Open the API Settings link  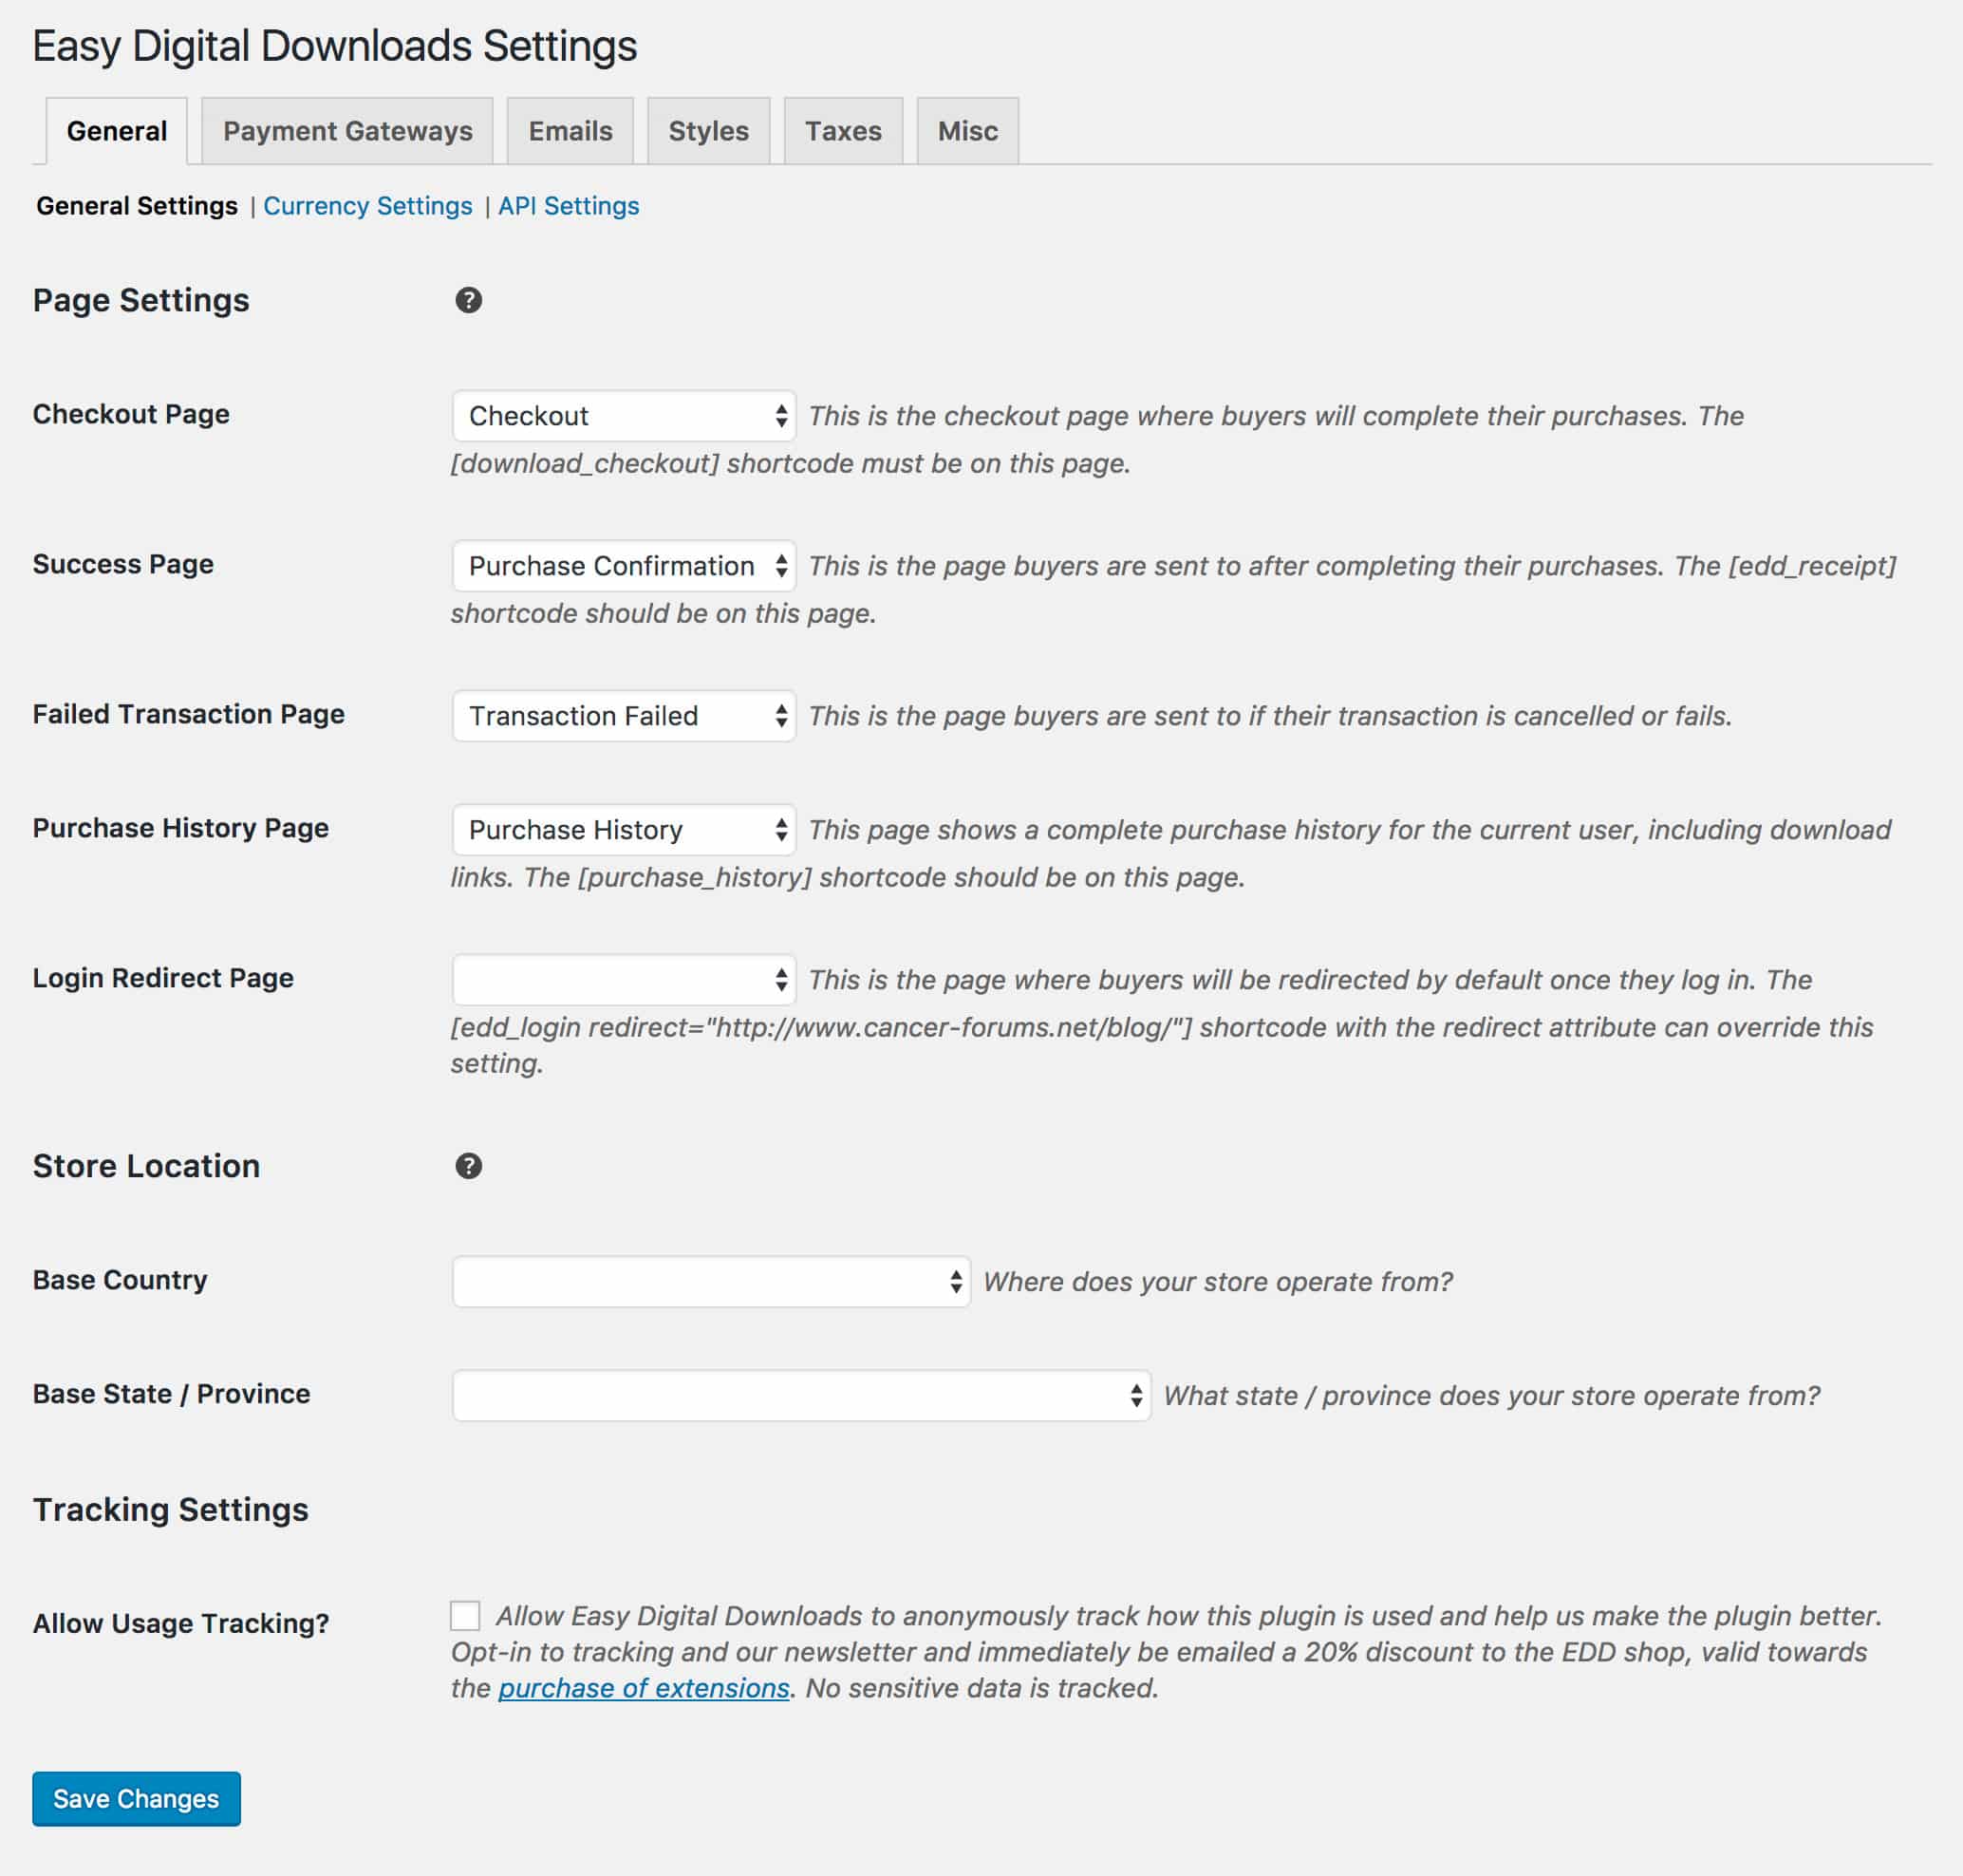click(568, 206)
